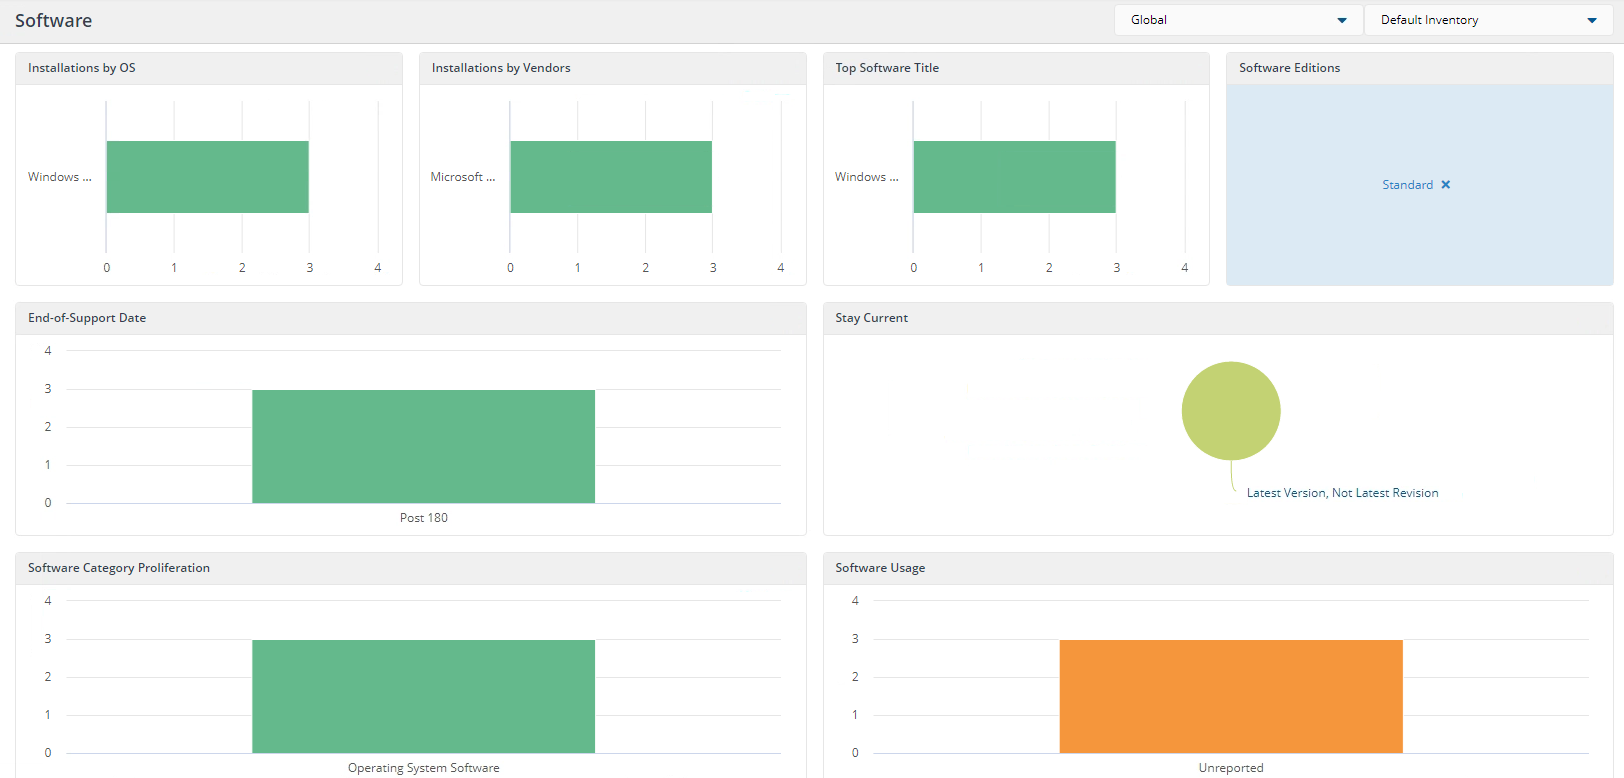Click the Windows bar in Top Software Title
The height and width of the screenshot is (778, 1624).
point(1015,177)
